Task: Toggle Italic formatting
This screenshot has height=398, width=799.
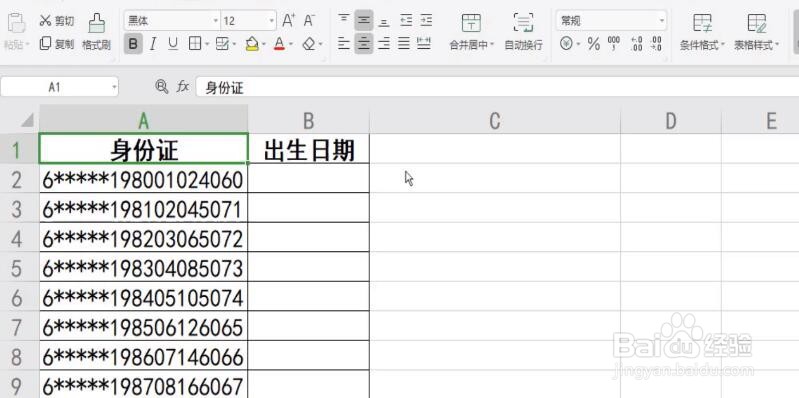Action: tap(152, 44)
